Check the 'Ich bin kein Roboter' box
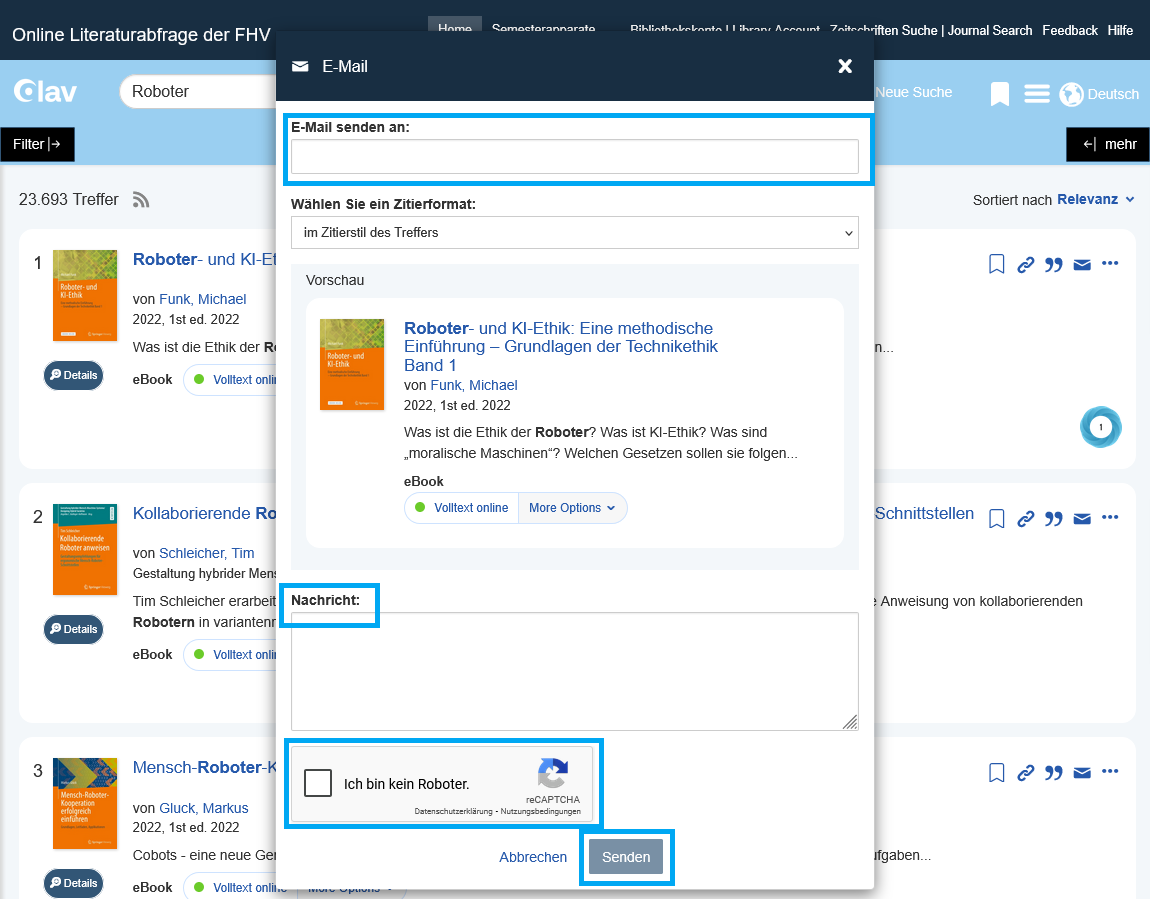1150x899 pixels. point(318,783)
